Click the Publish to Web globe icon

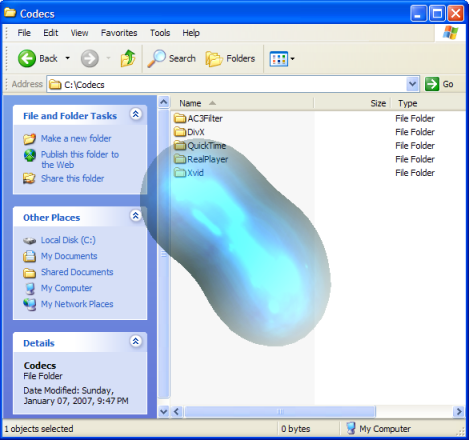coord(30,155)
